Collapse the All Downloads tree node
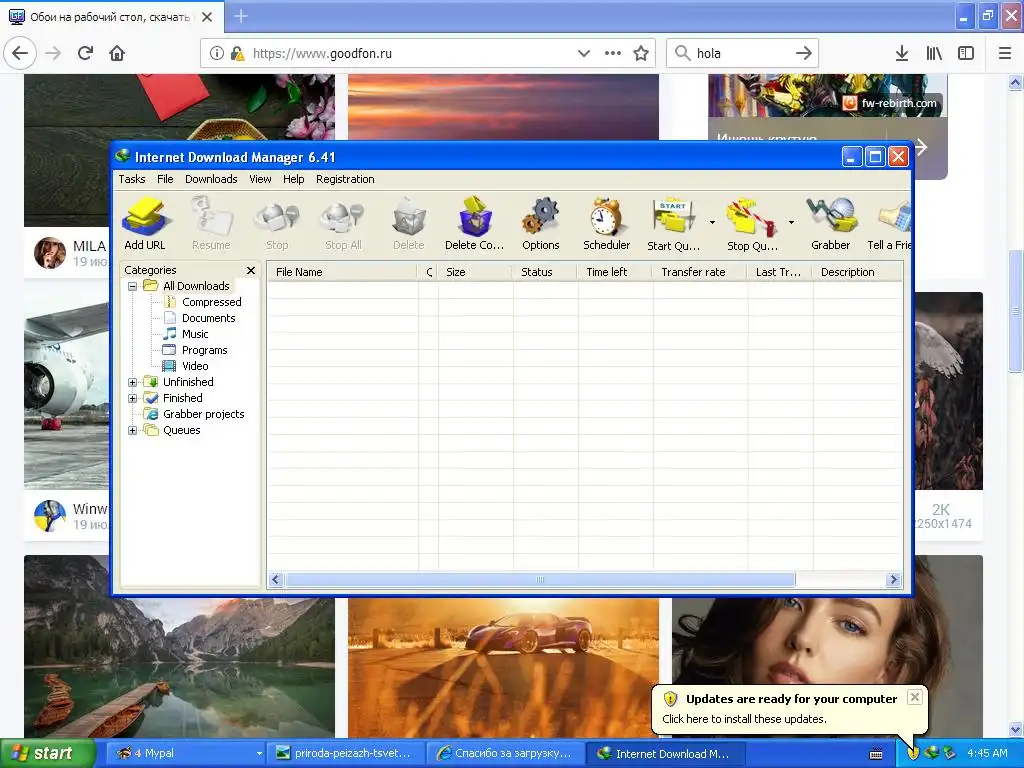The width and height of the screenshot is (1024, 768). pyautogui.click(x=133, y=286)
